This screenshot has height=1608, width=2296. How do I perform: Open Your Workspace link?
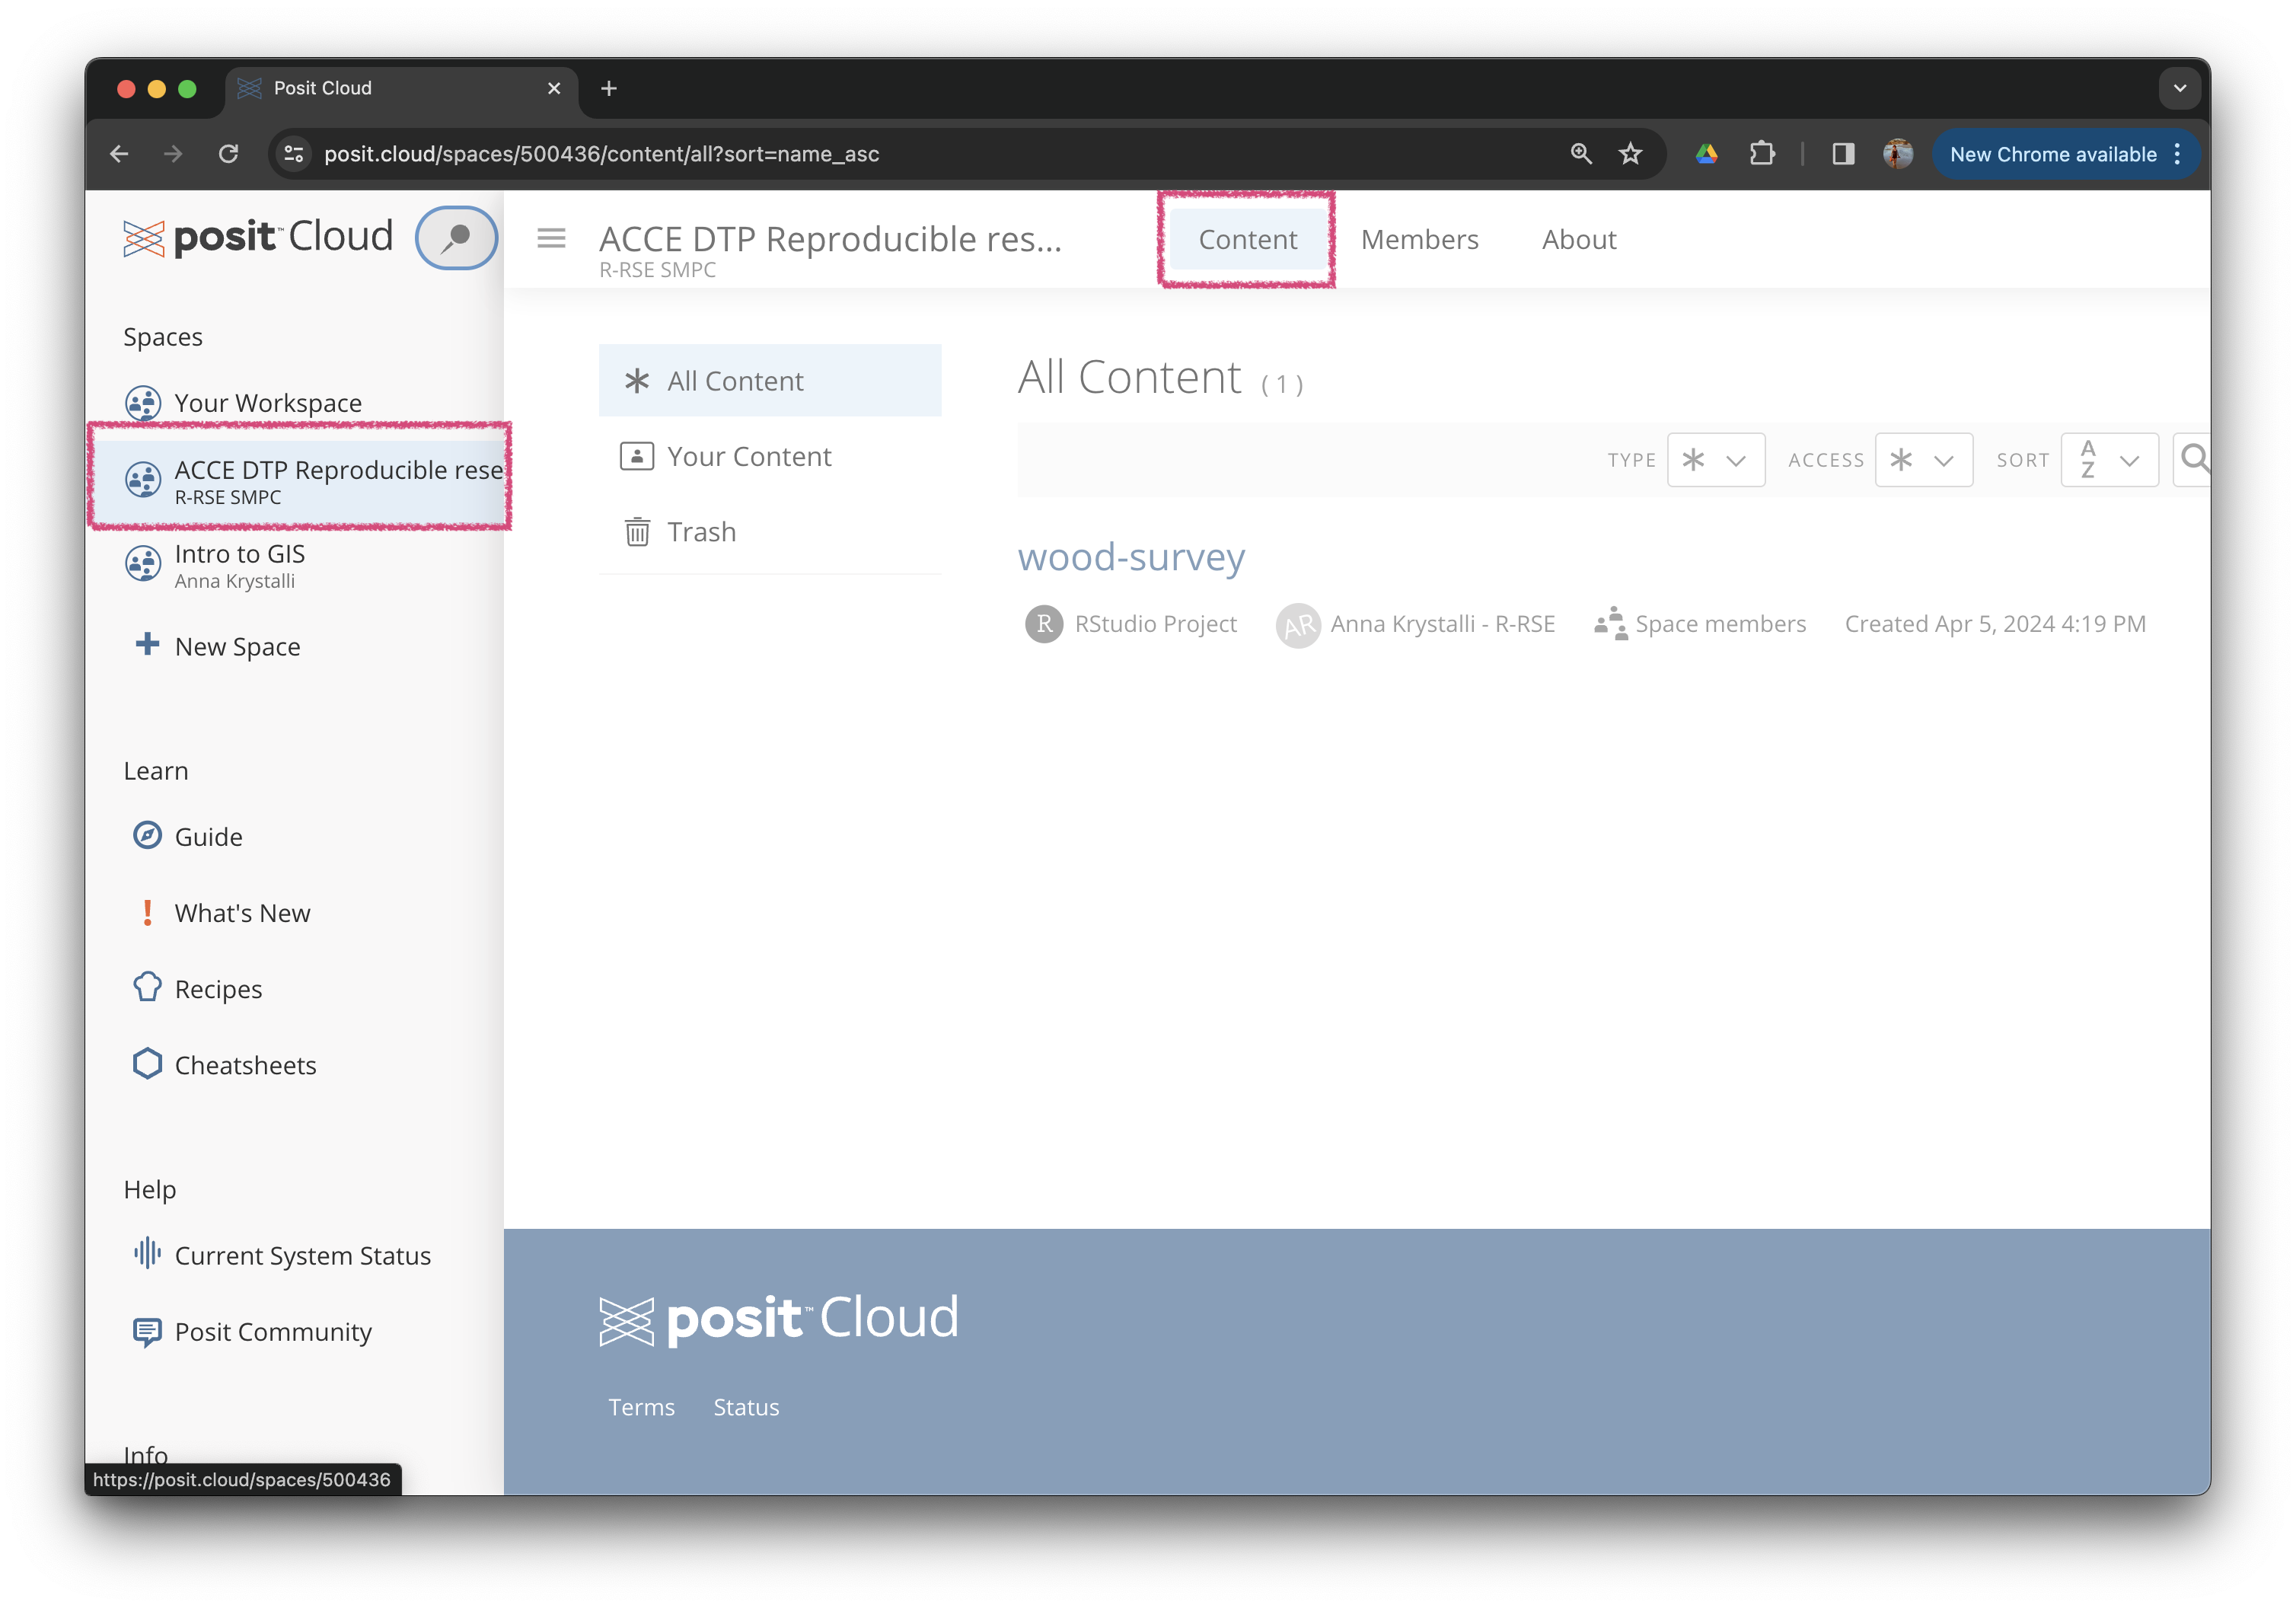[268, 403]
